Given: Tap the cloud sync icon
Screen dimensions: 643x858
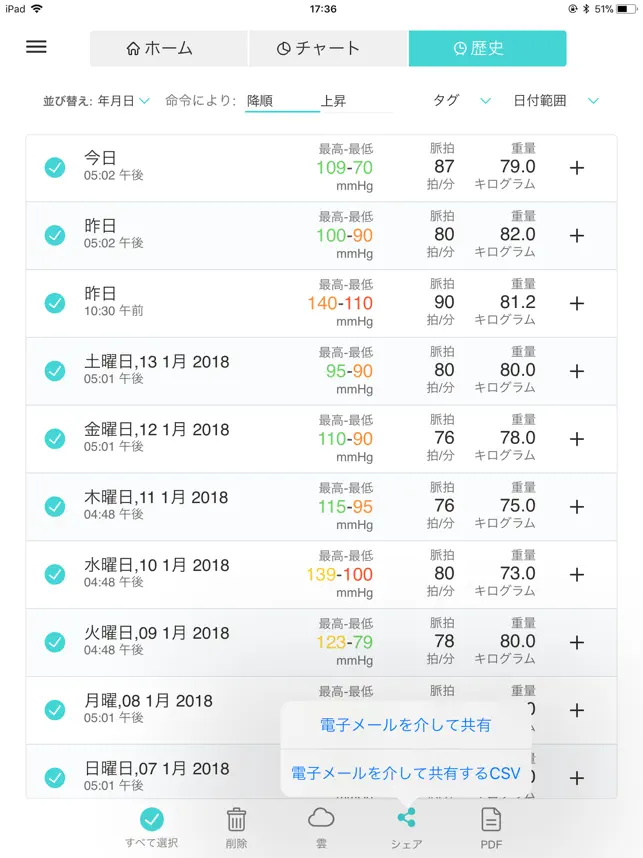Looking at the screenshot, I should pyautogui.click(x=321, y=819).
